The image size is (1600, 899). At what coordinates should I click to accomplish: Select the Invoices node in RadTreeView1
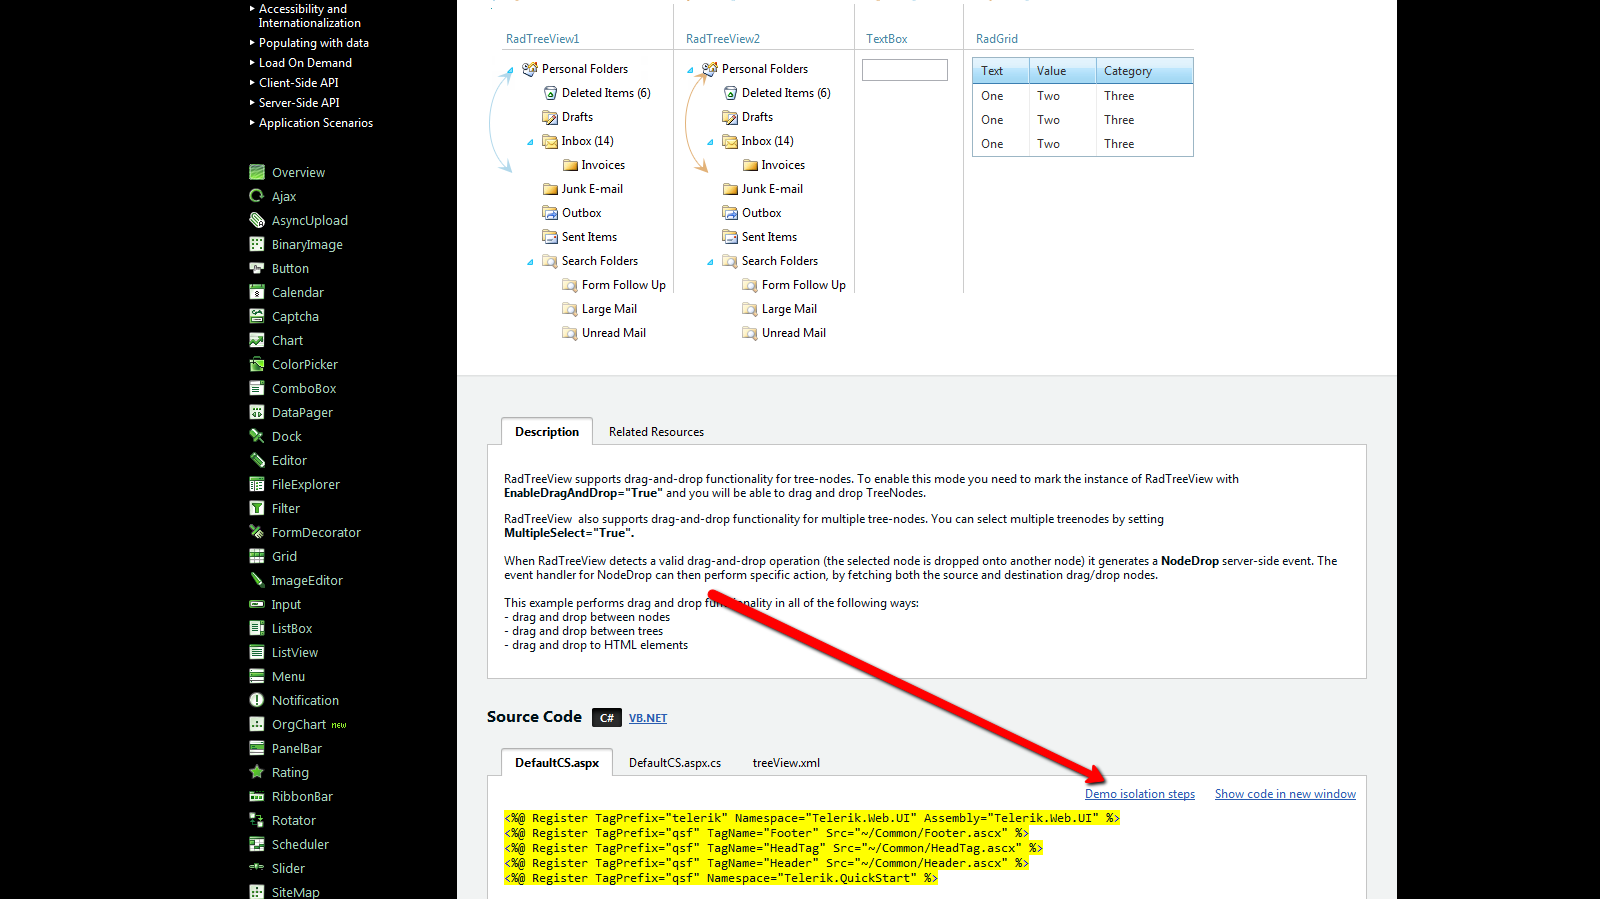(603, 165)
